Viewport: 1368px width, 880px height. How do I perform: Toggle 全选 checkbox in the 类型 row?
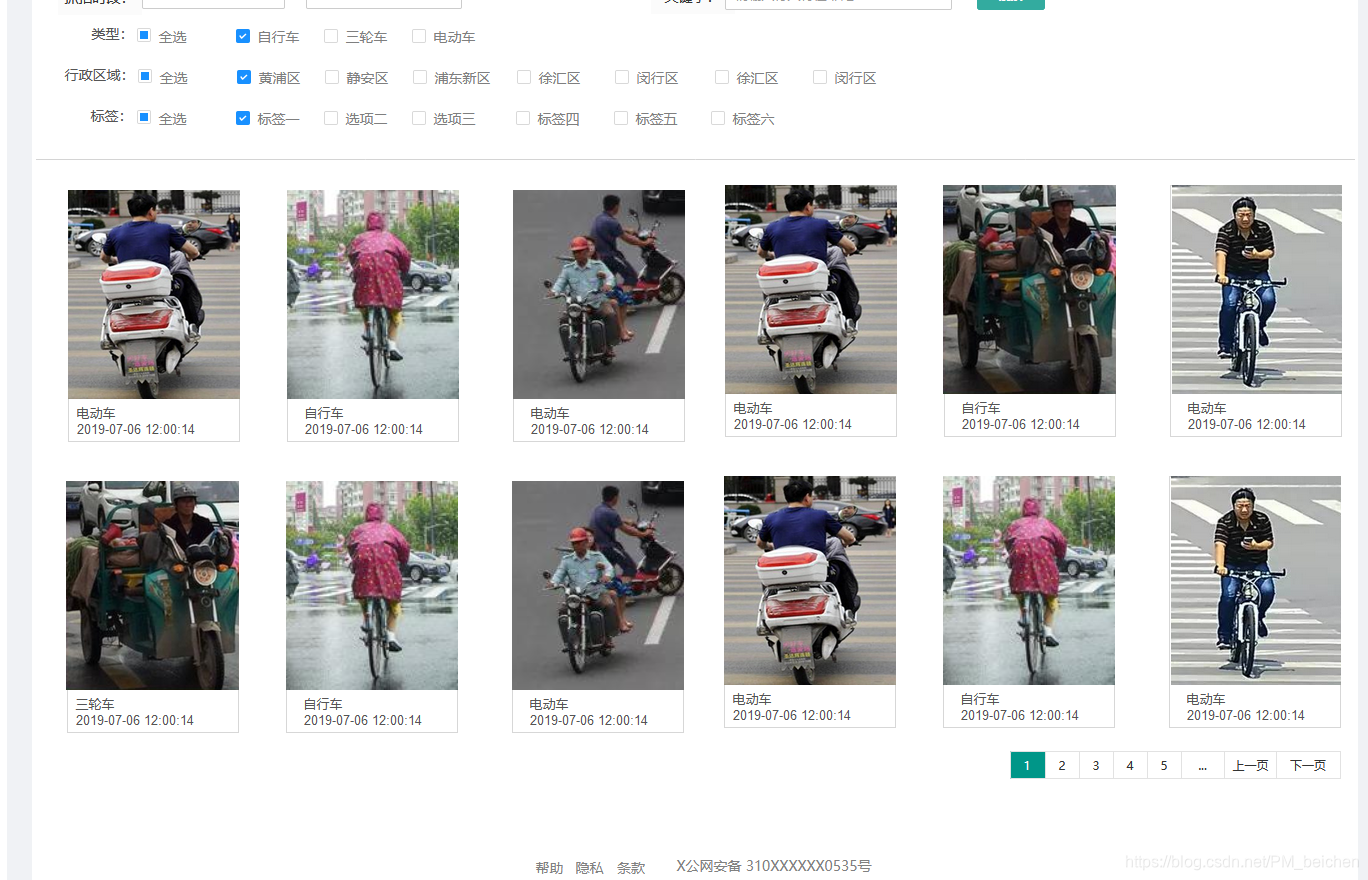point(144,36)
